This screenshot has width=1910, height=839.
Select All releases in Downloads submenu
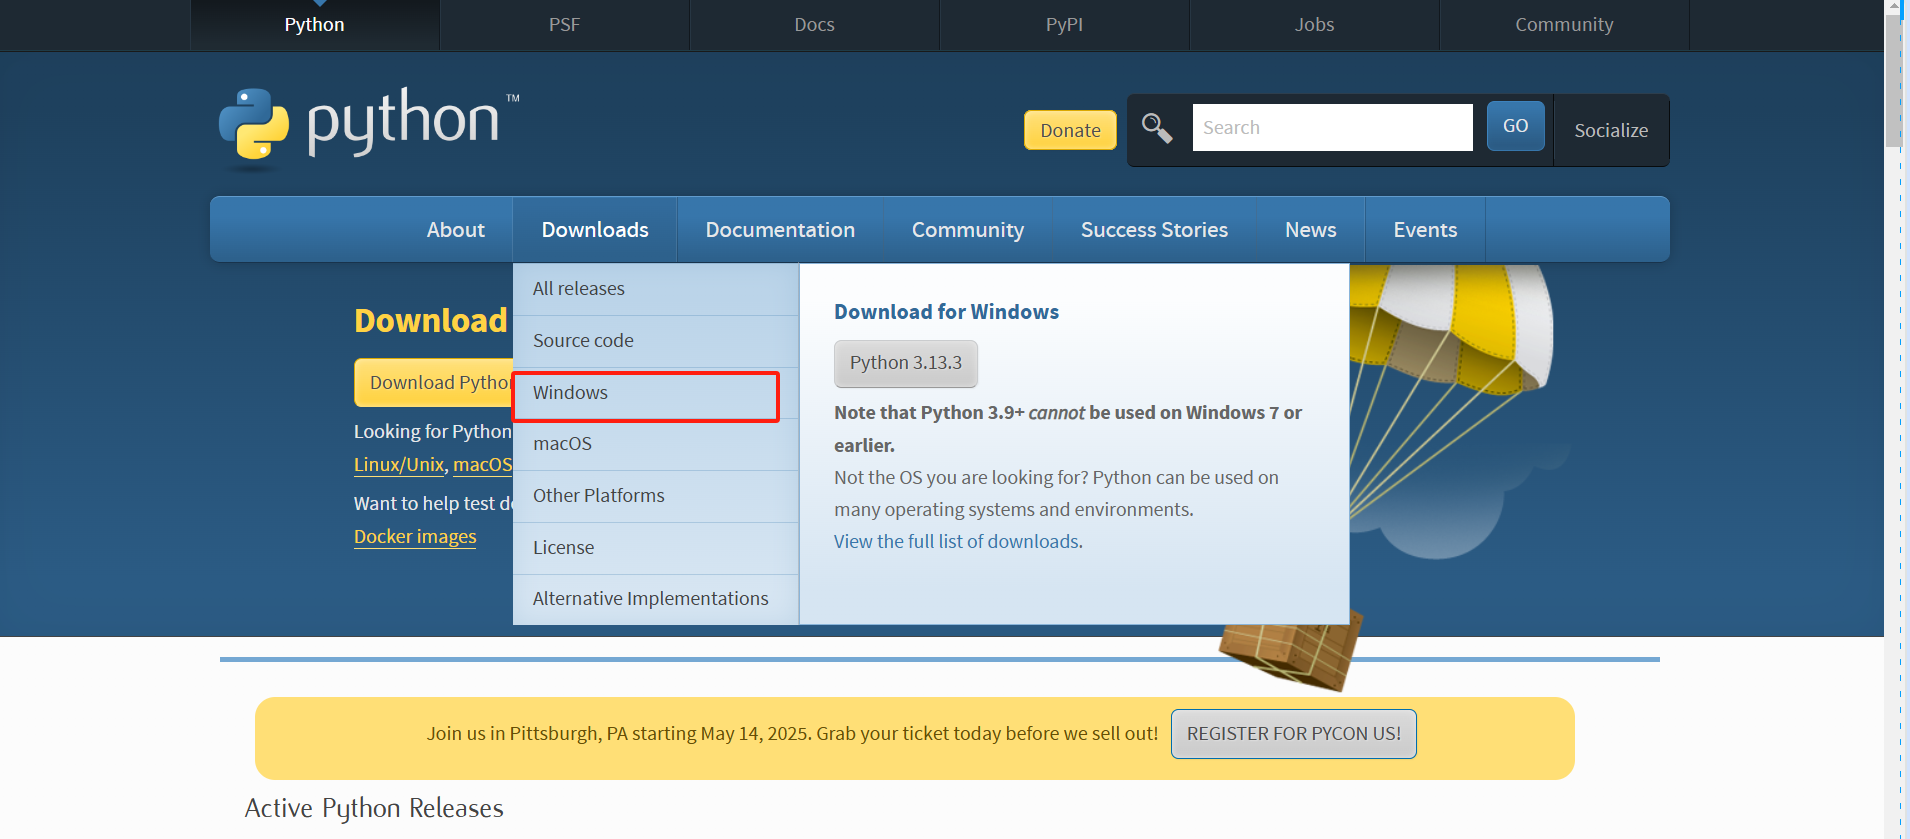(656, 289)
